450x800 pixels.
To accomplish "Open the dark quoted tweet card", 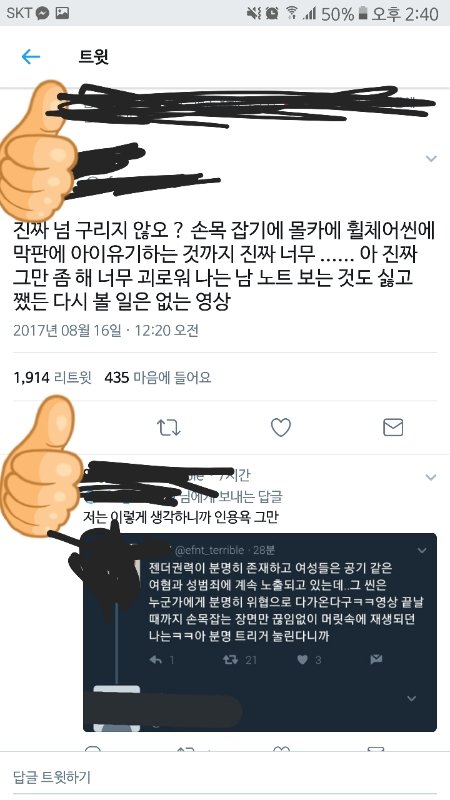I will (260, 632).
